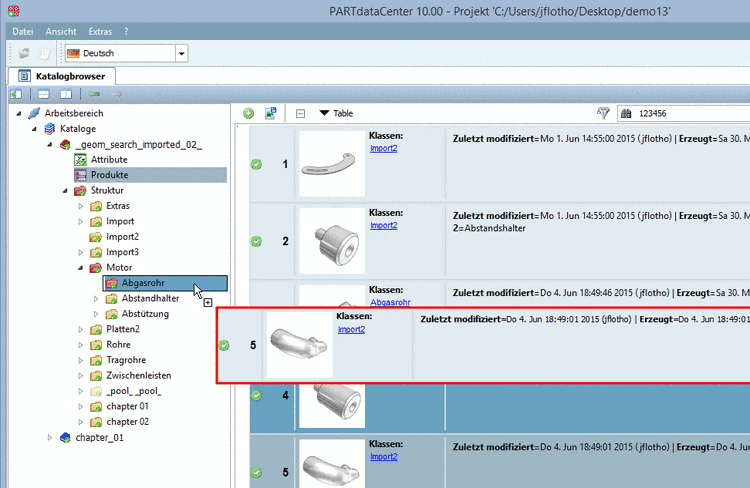The height and width of the screenshot is (488, 750).
Task: Select the Attribute tree item
Action: tap(109, 160)
